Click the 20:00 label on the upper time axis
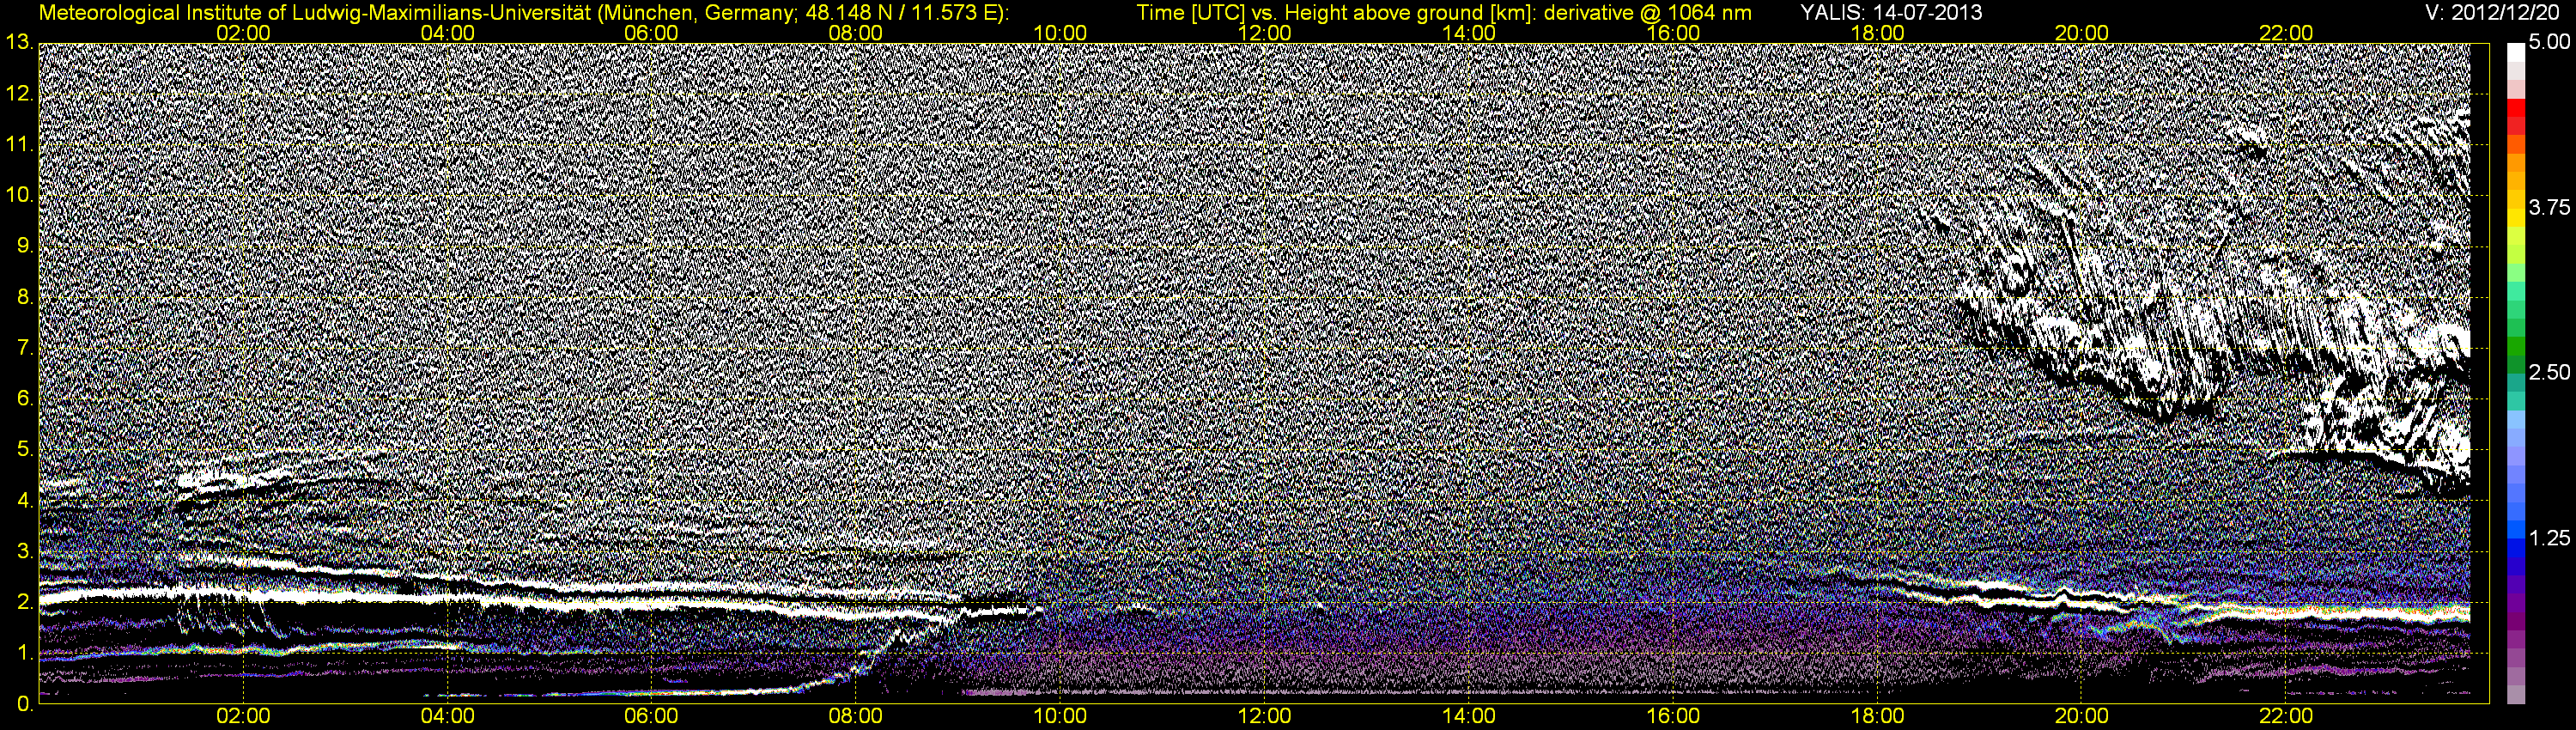This screenshot has width=2576, height=730. (x=2082, y=33)
